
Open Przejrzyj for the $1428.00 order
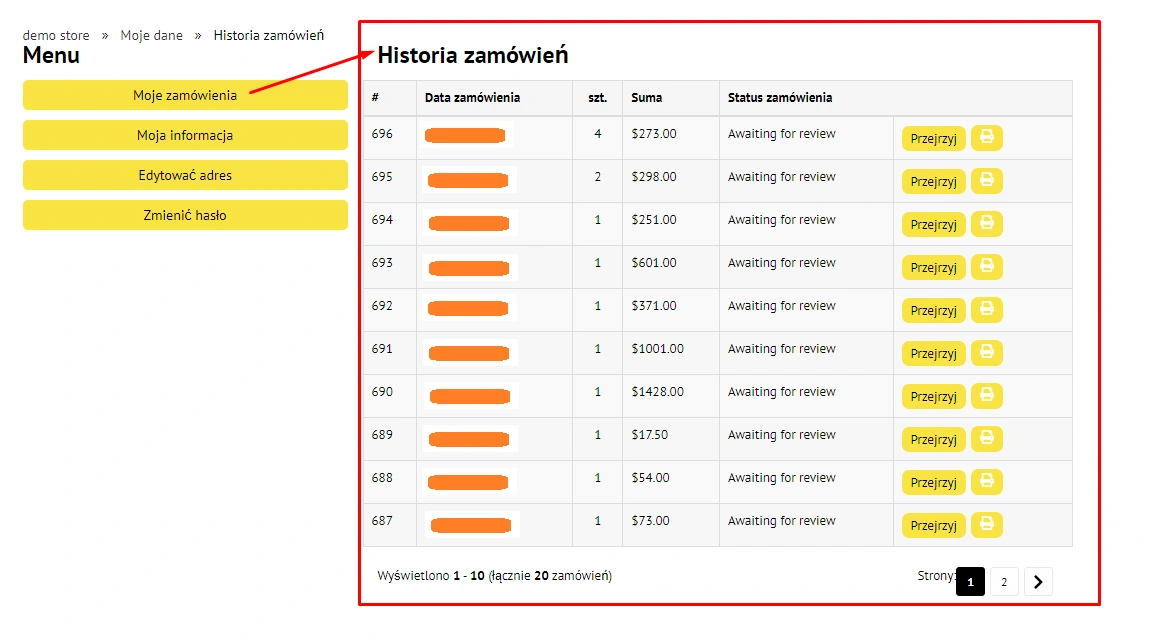coord(932,396)
